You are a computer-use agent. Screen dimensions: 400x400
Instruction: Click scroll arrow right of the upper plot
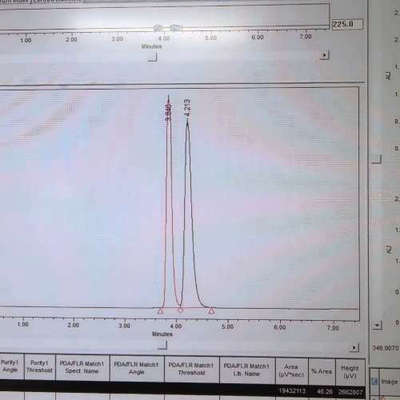click(x=325, y=55)
